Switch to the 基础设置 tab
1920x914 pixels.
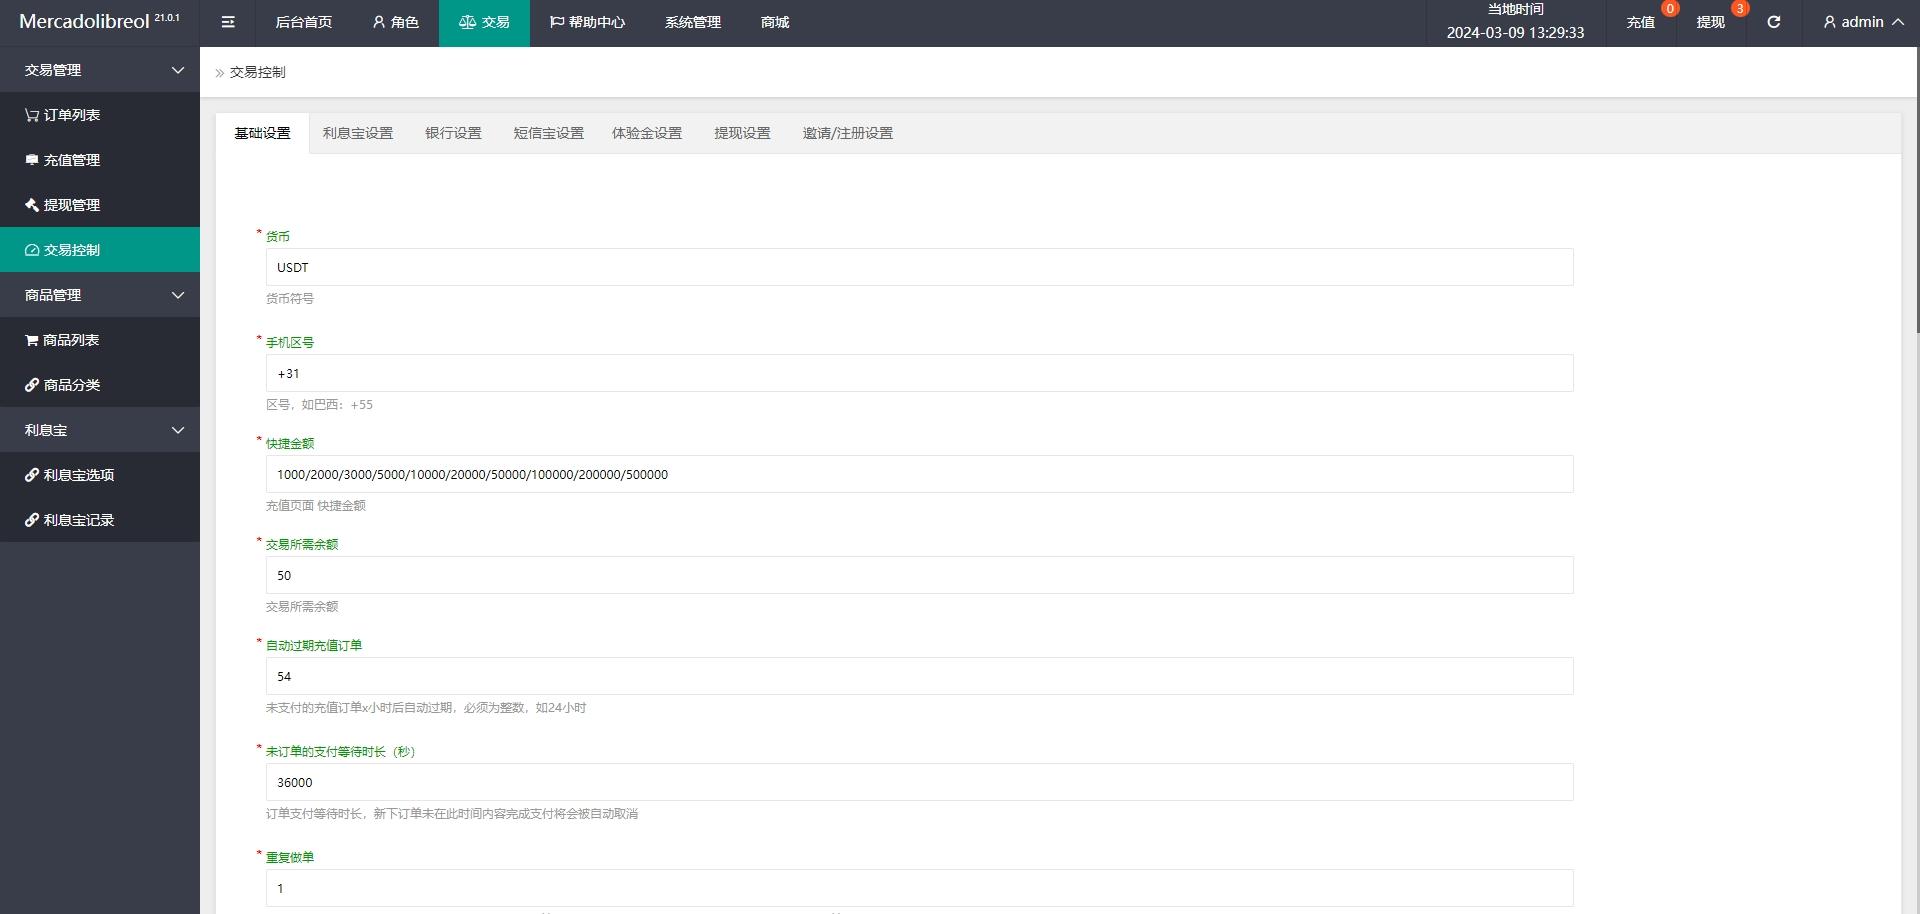pos(262,133)
